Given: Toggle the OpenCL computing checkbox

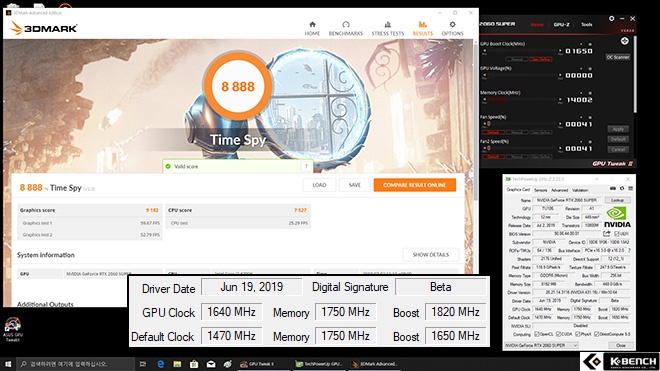Looking at the screenshot, I should tap(536, 334).
